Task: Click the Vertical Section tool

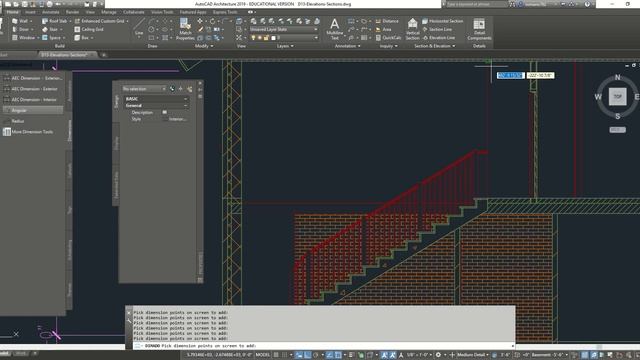Action: (x=412, y=29)
